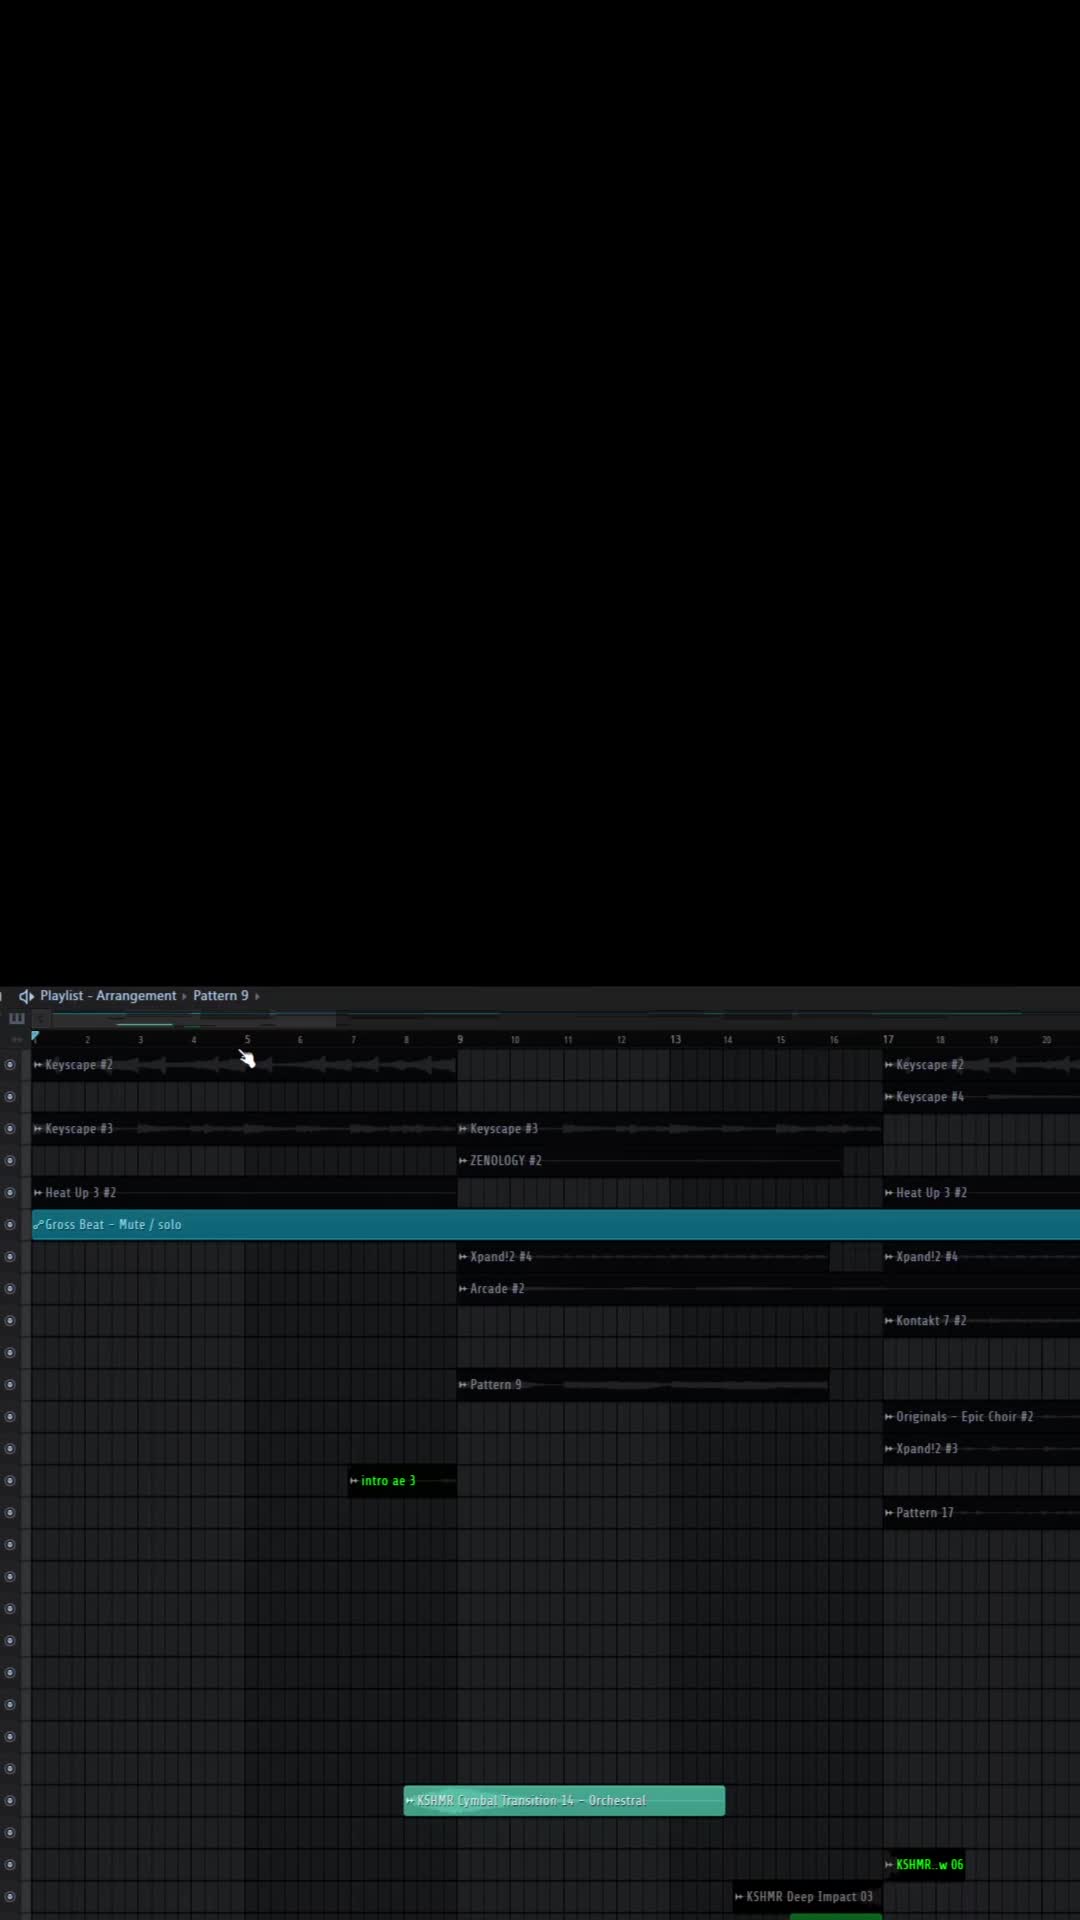1080x1920 pixels.
Task: Select Pattern 9 in the title breadcrumb
Action: click(x=220, y=996)
